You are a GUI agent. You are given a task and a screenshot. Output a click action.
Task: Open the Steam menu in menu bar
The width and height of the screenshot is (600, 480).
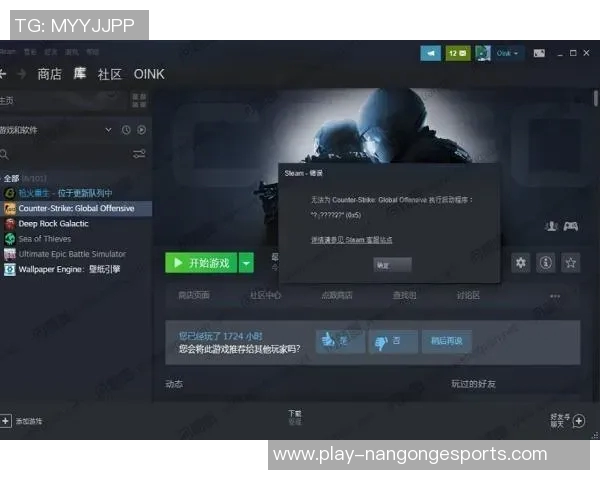point(8,52)
